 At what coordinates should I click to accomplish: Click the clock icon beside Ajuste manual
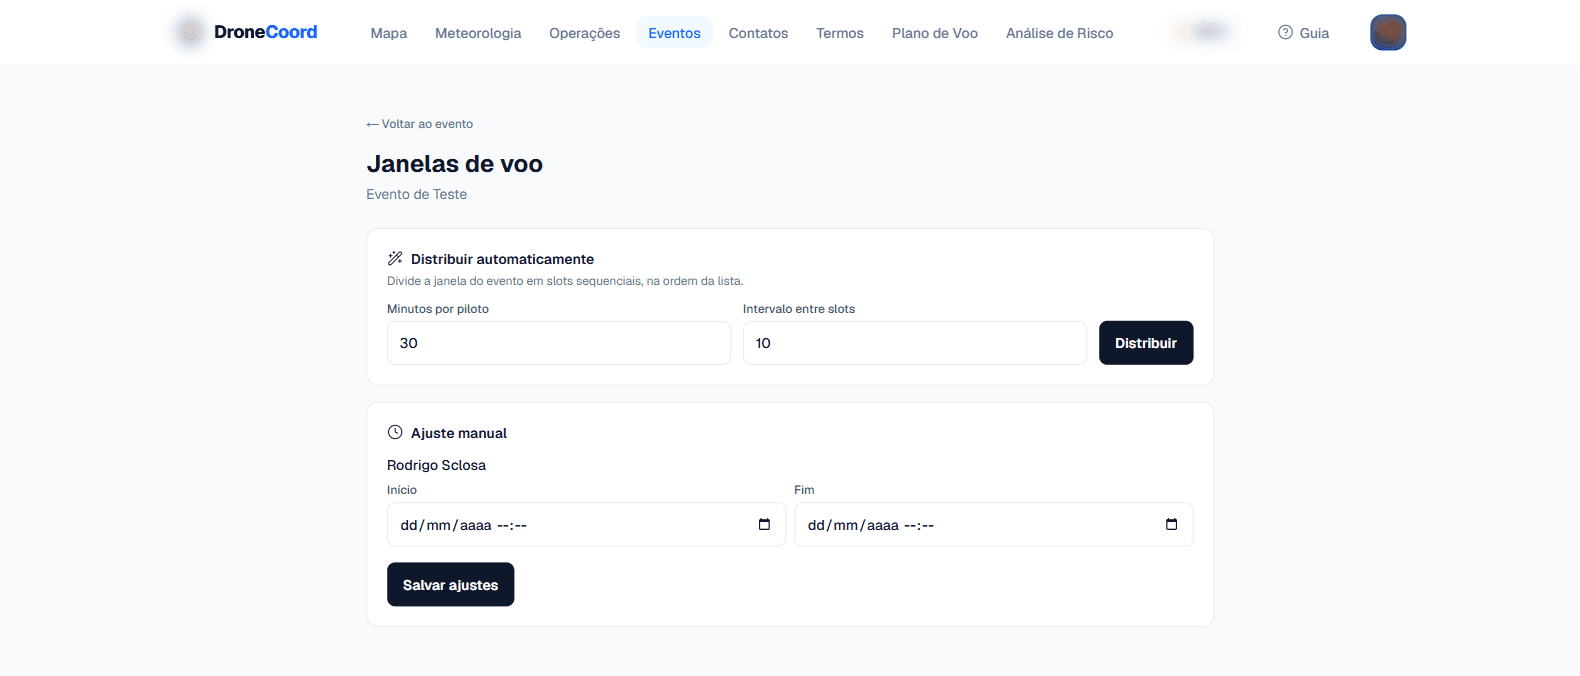(395, 432)
